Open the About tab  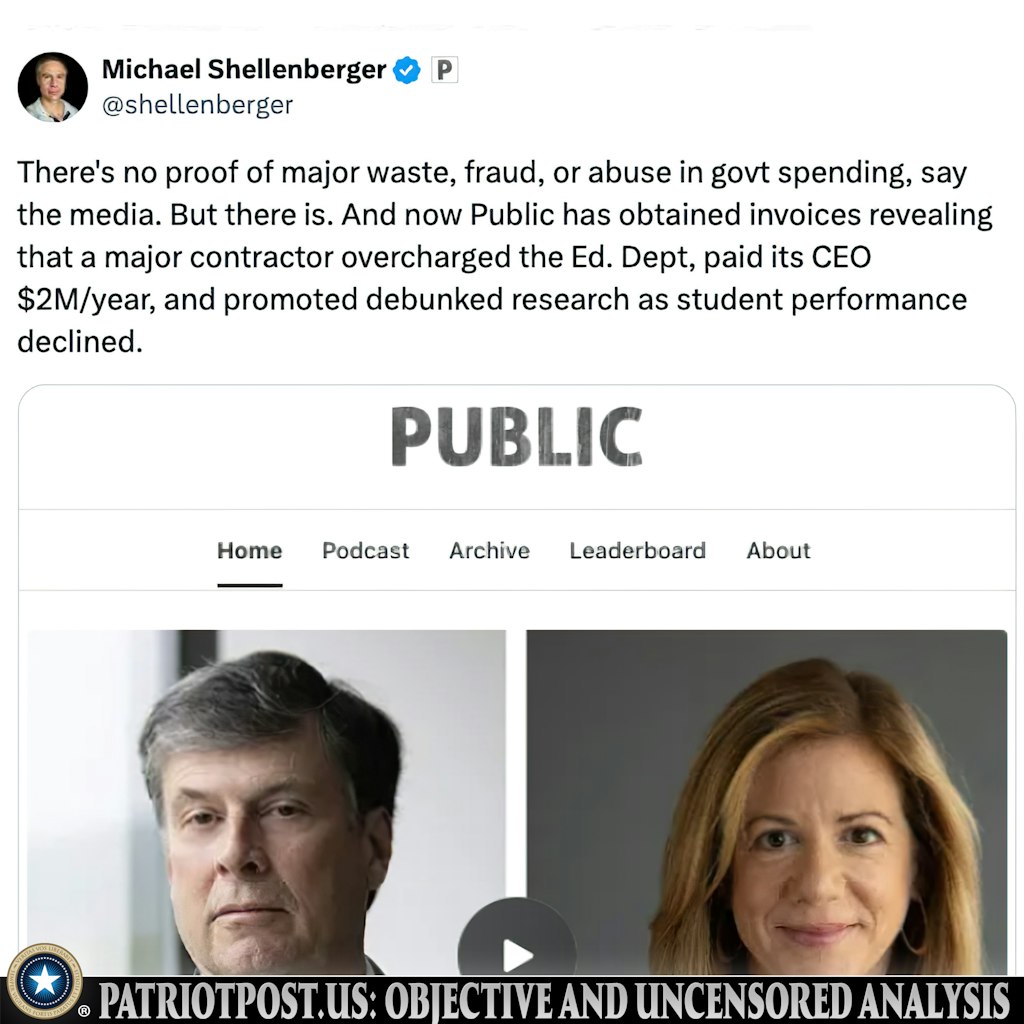click(x=778, y=551)
